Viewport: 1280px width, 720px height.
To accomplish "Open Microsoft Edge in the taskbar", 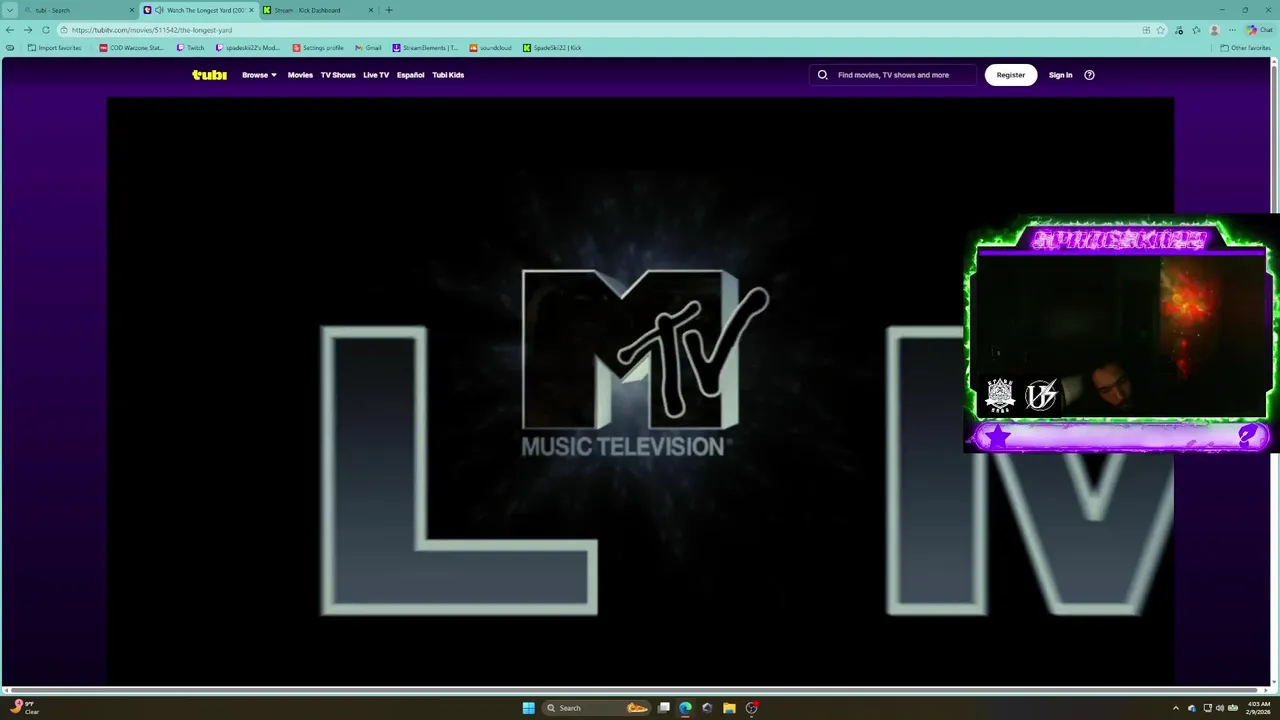I will click(x=685, y=708).
